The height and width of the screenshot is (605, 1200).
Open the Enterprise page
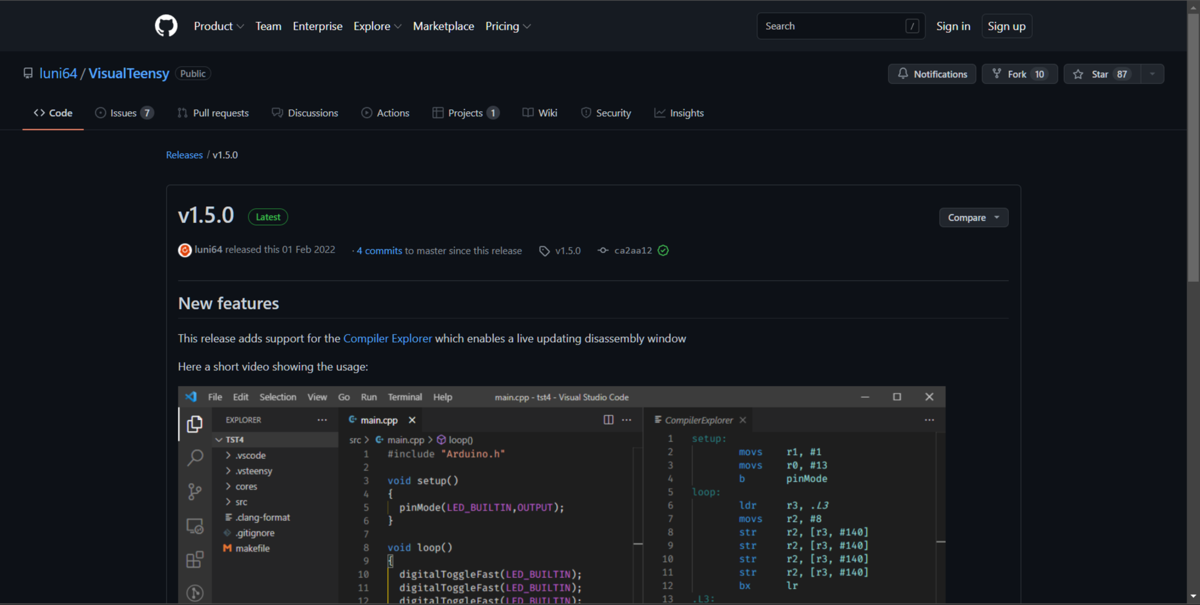point(317,26)
